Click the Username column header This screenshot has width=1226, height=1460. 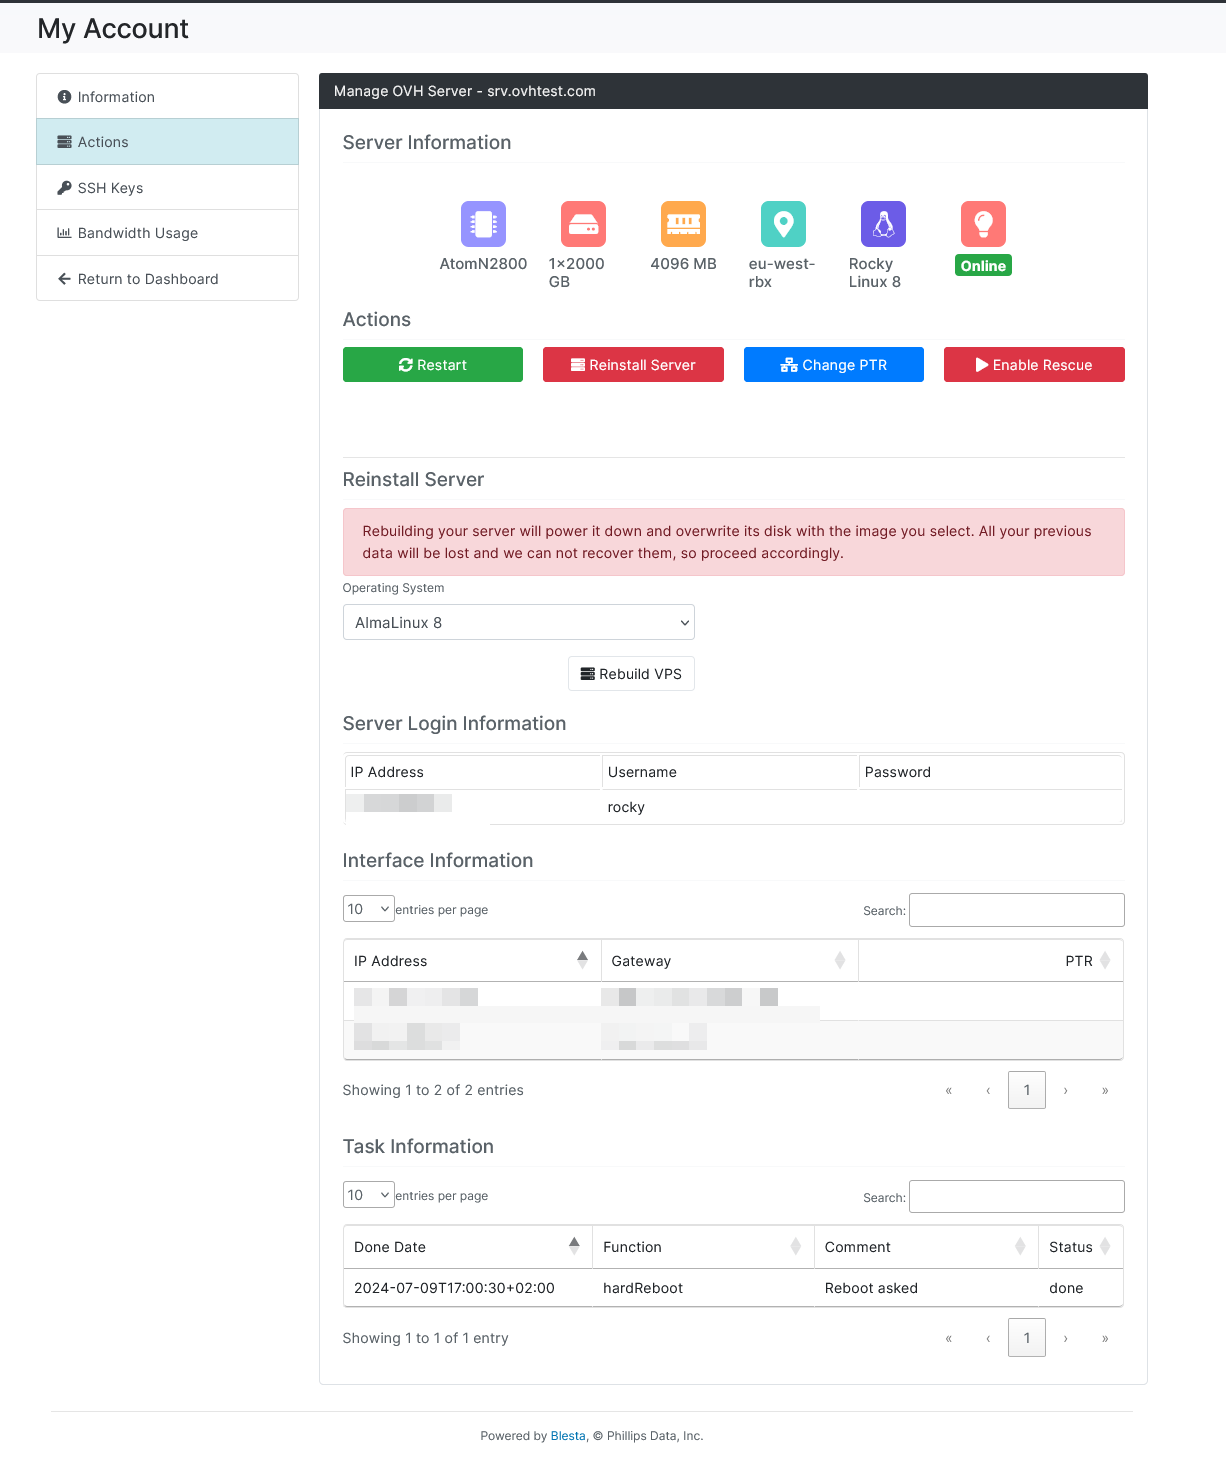click(730, 772)
